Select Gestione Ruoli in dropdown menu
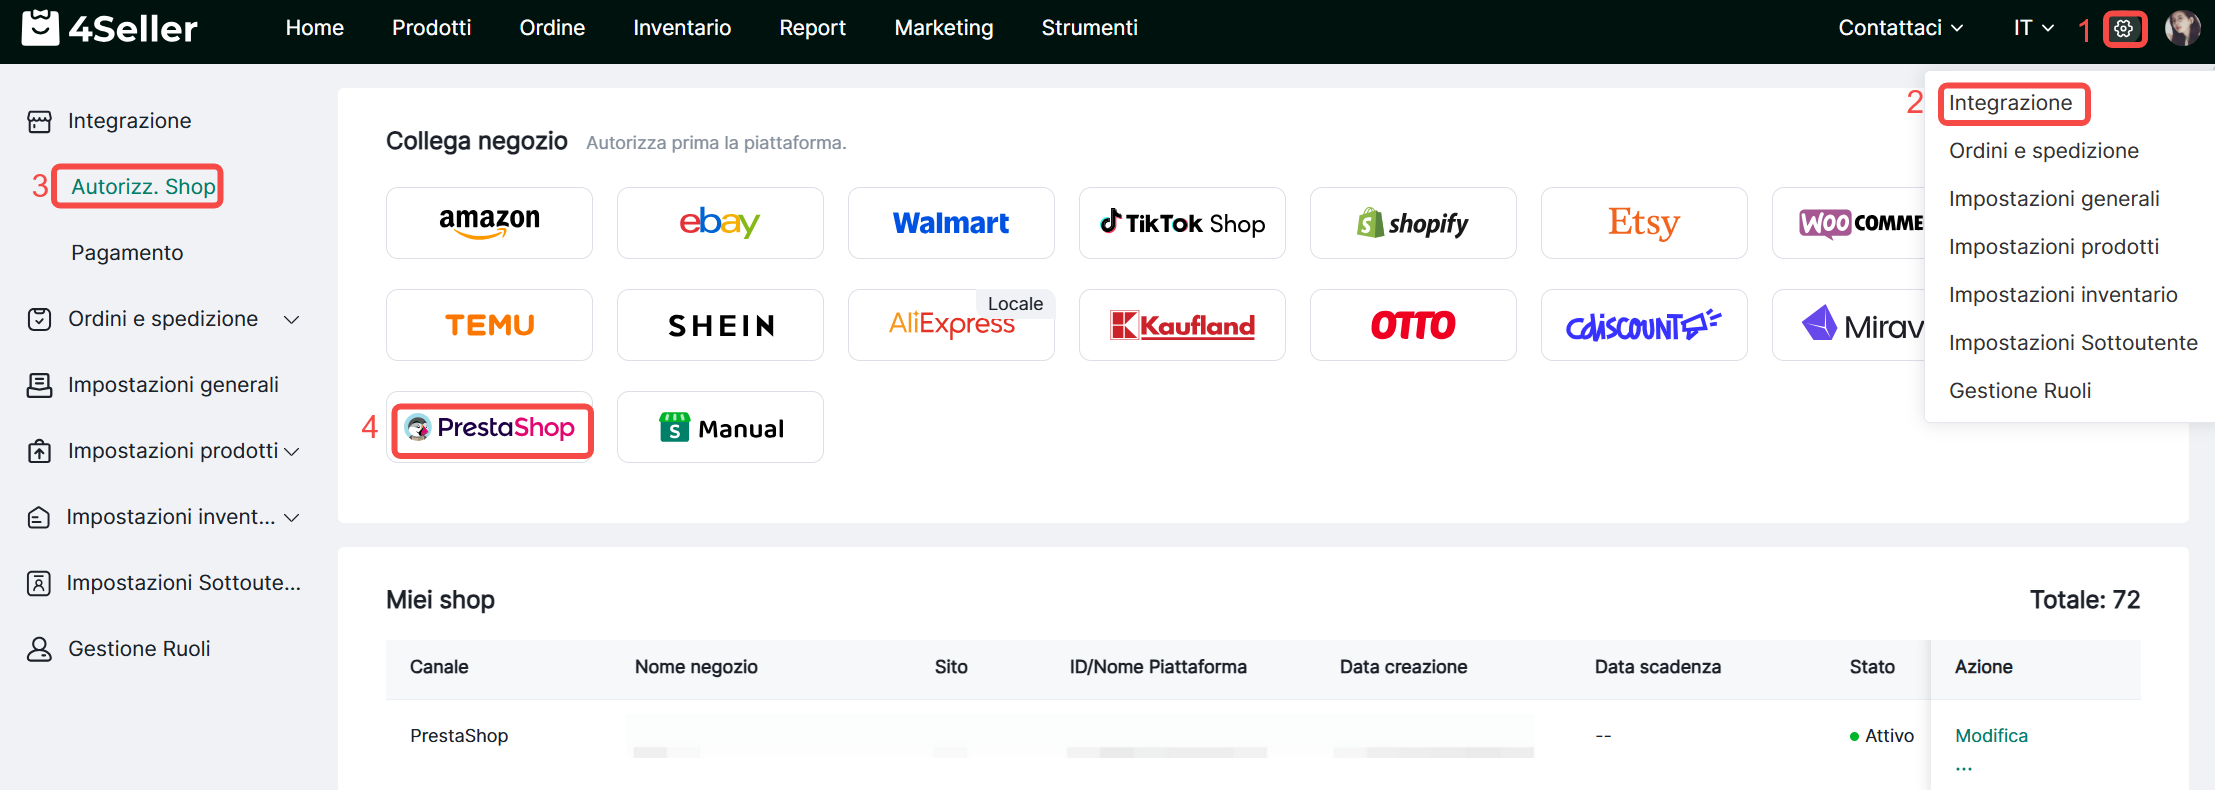The image size is (2215, 790). click(x=2020, y=391)
